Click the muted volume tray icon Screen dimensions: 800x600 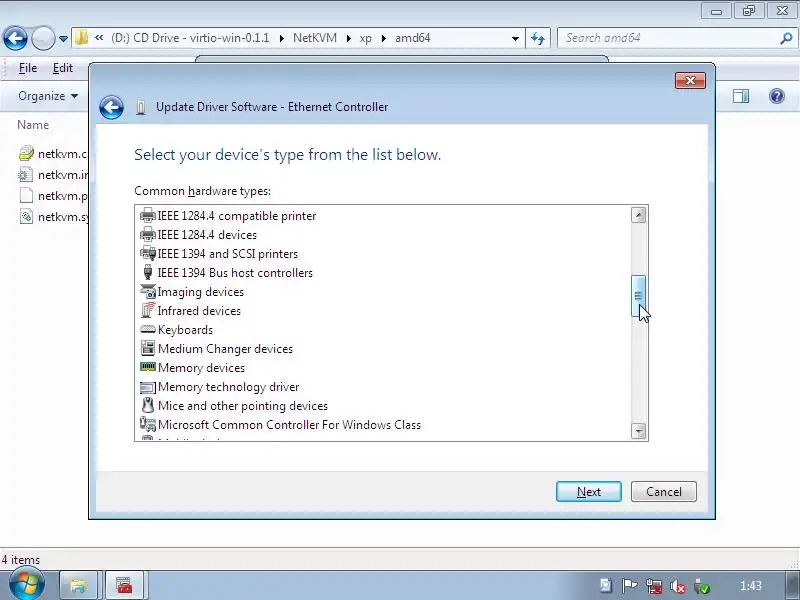coord(678,586)
